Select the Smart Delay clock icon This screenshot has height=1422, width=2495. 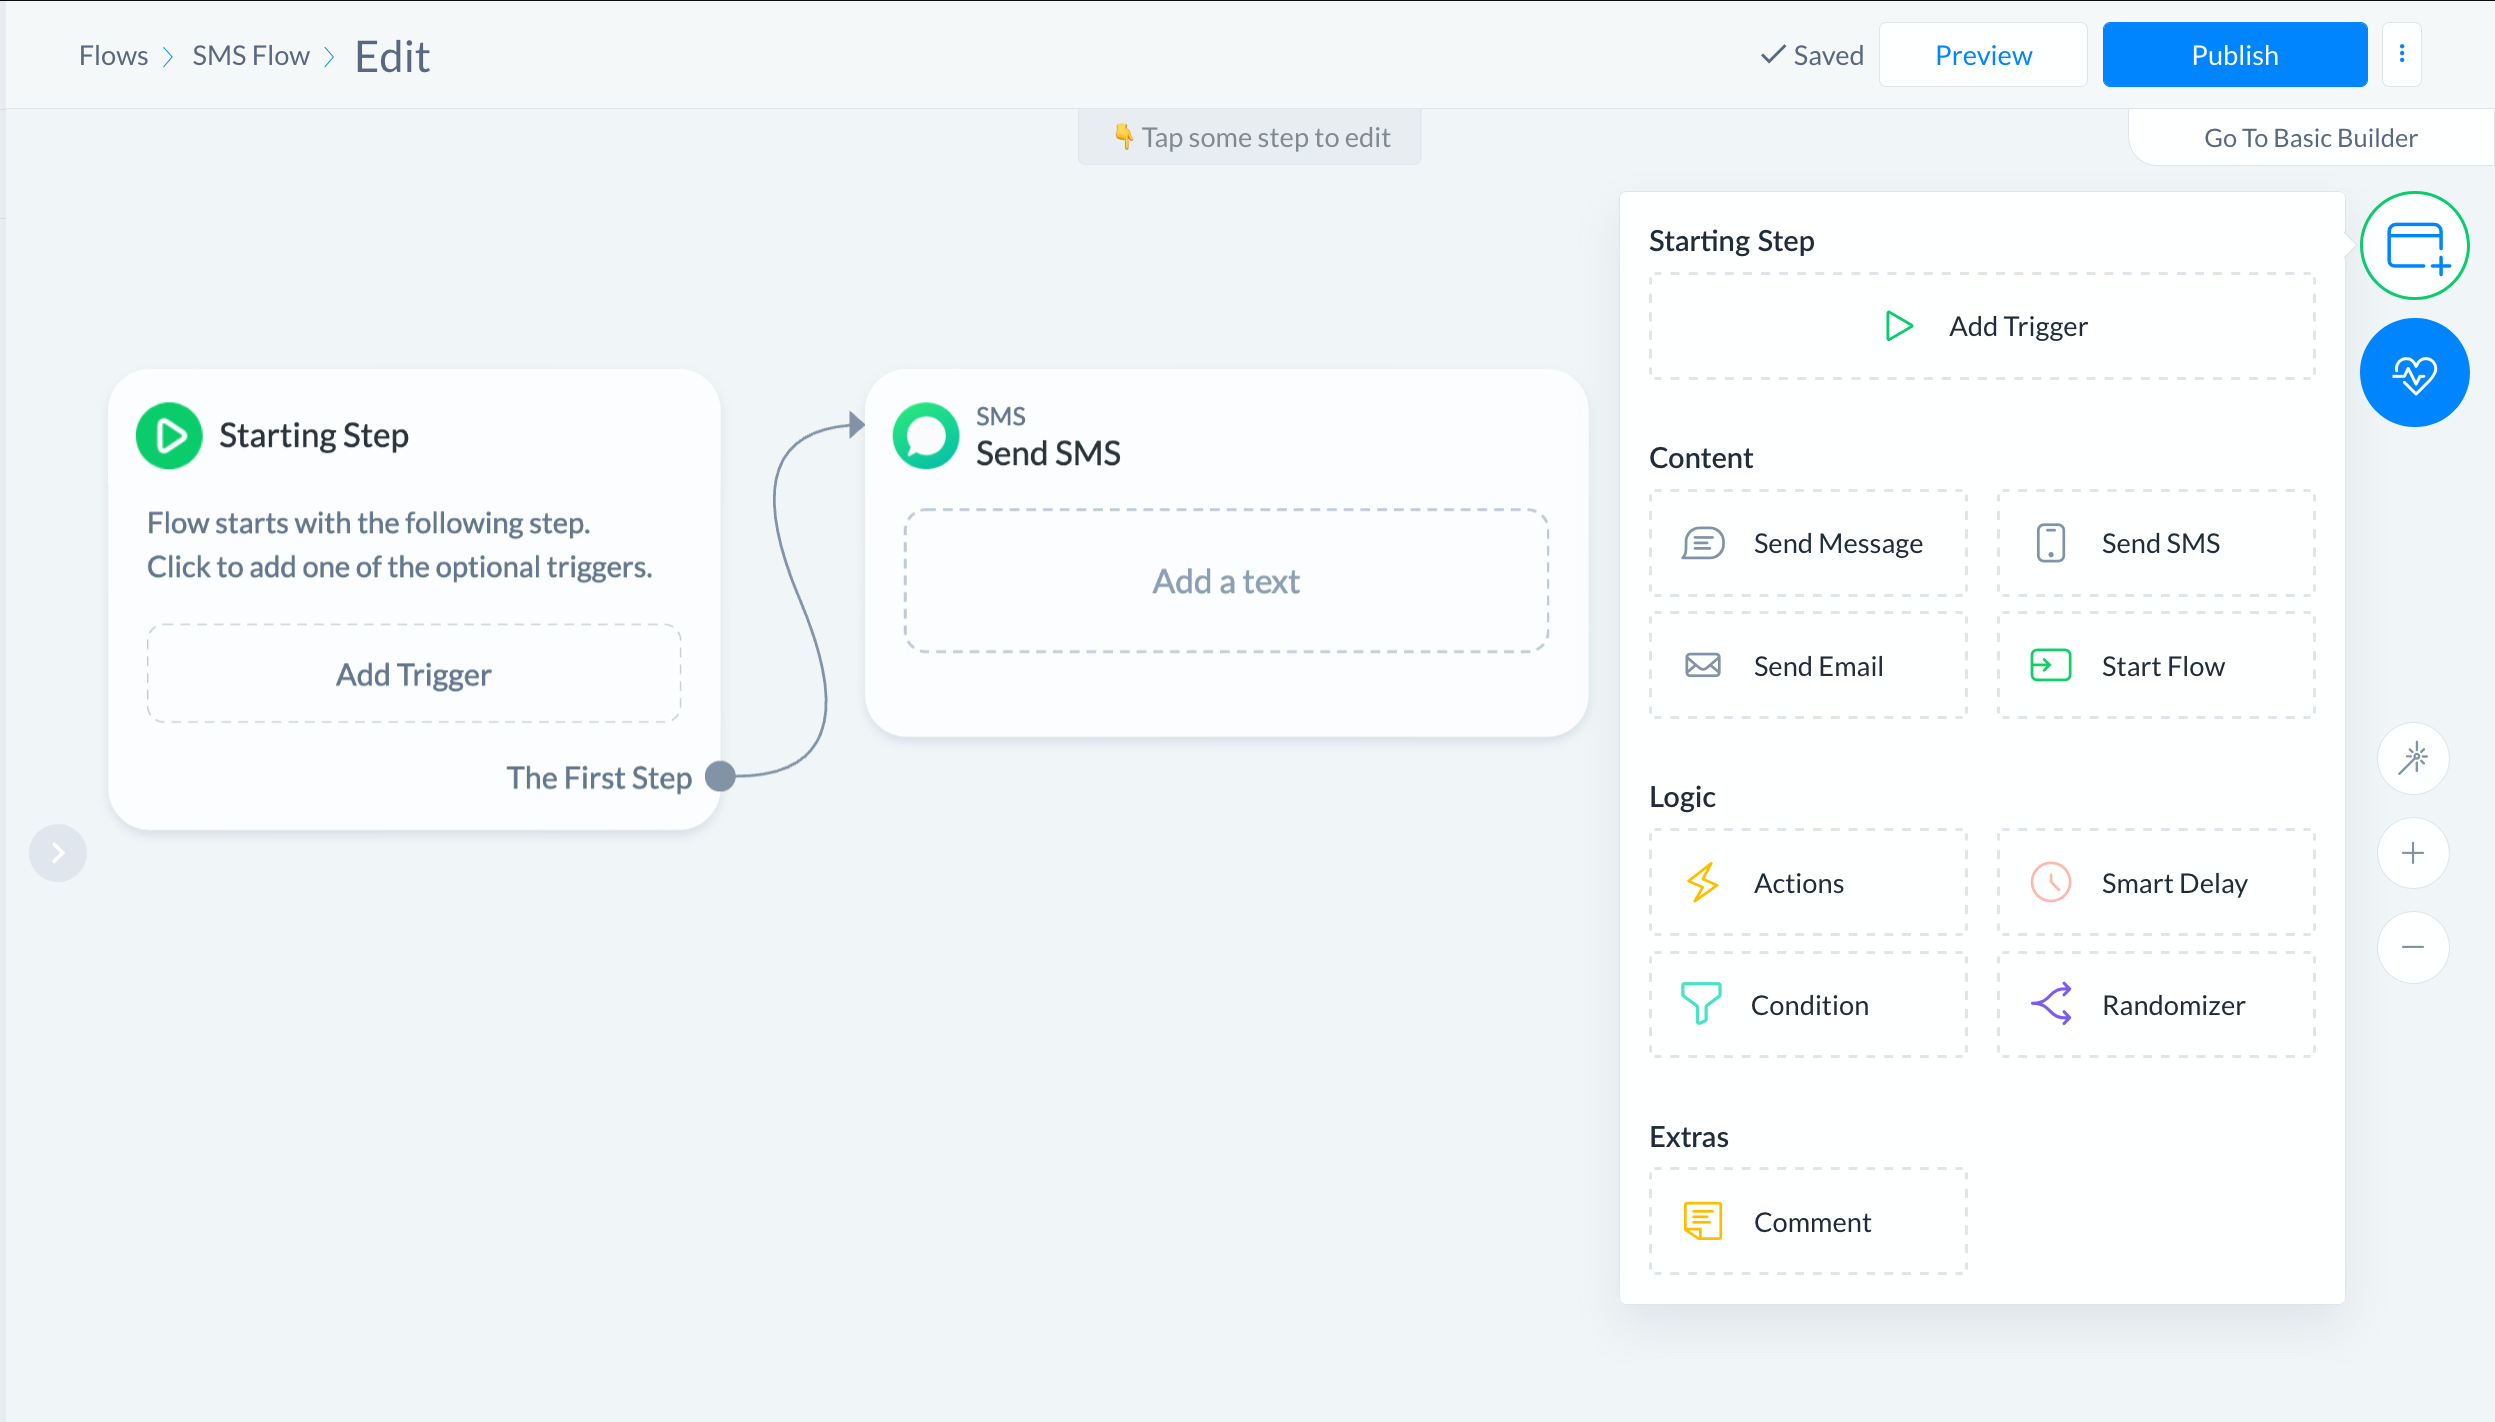coord(2051,882)
